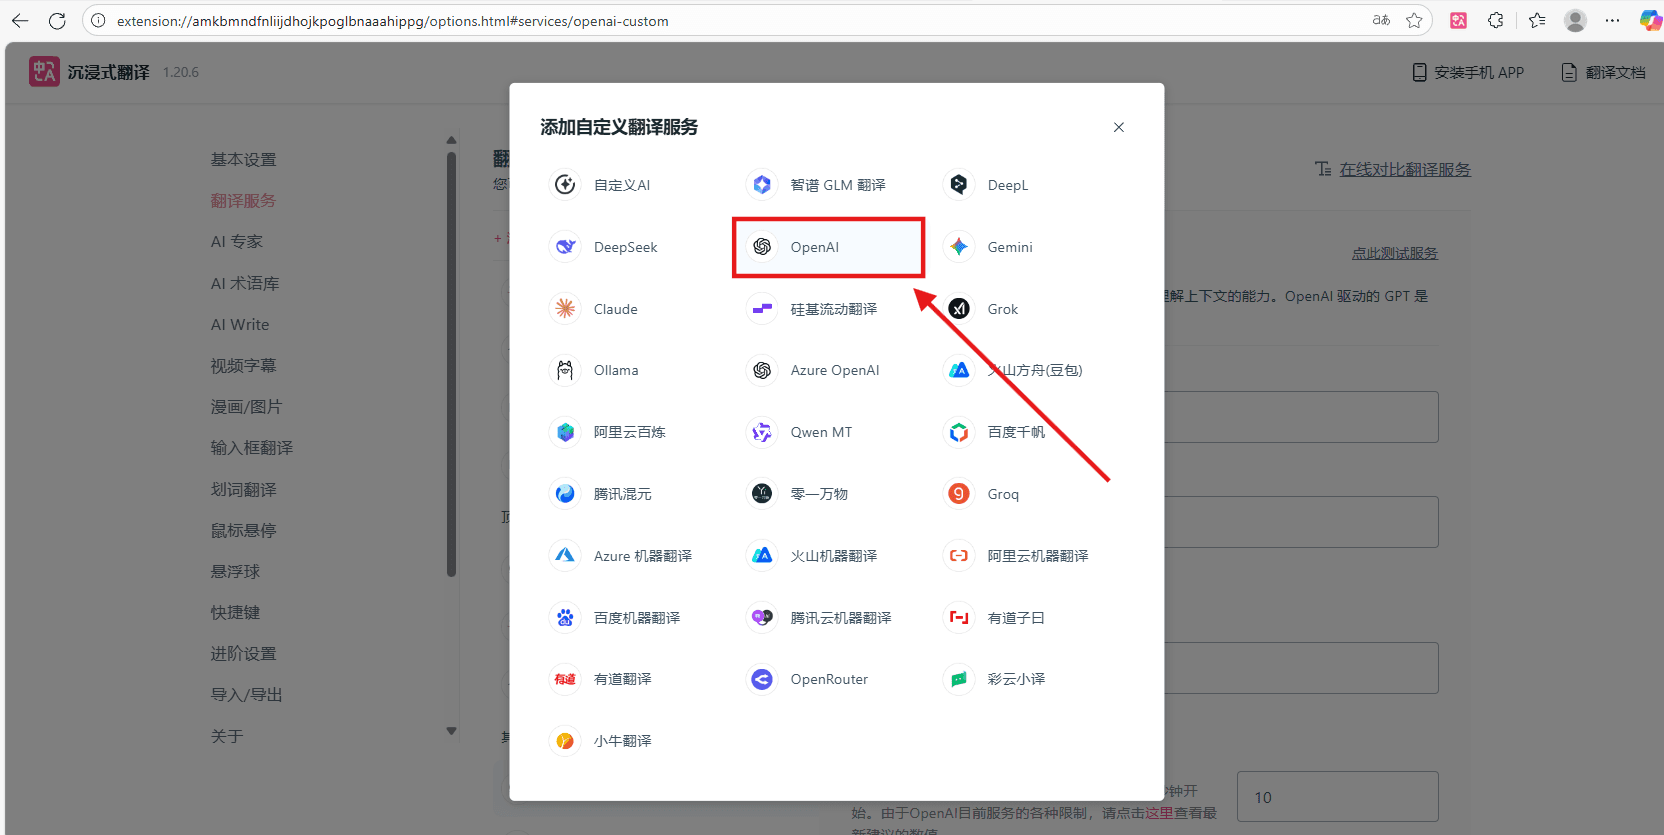
Task: Pick the Gemini service icon
Action: click(x=959, y=247)
